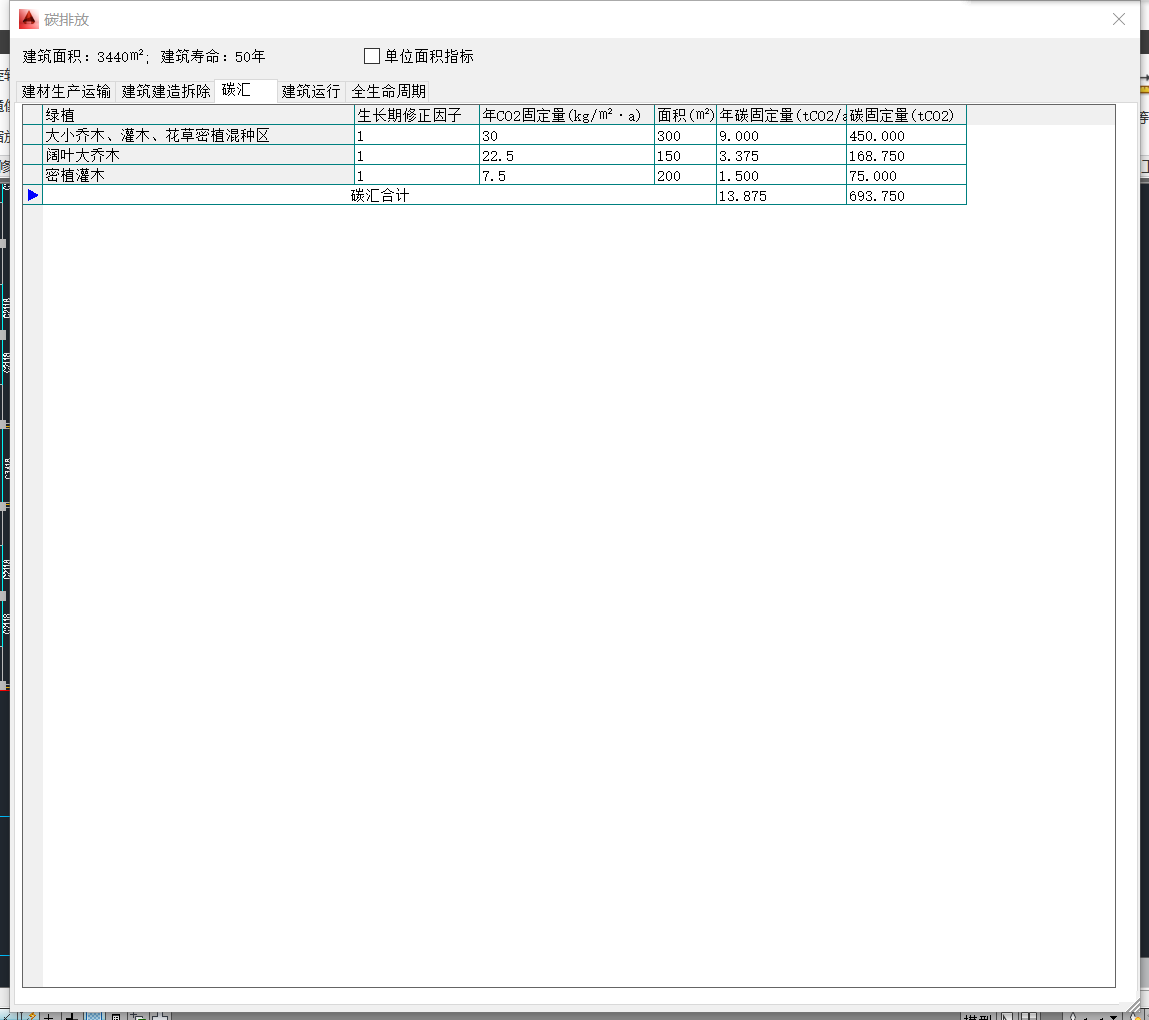Select the 阔叶大乔木 plant cell
Image resolution: width=1149 pixels, height=1020 pixels.
pyautogui.click(x=198, y=156)
